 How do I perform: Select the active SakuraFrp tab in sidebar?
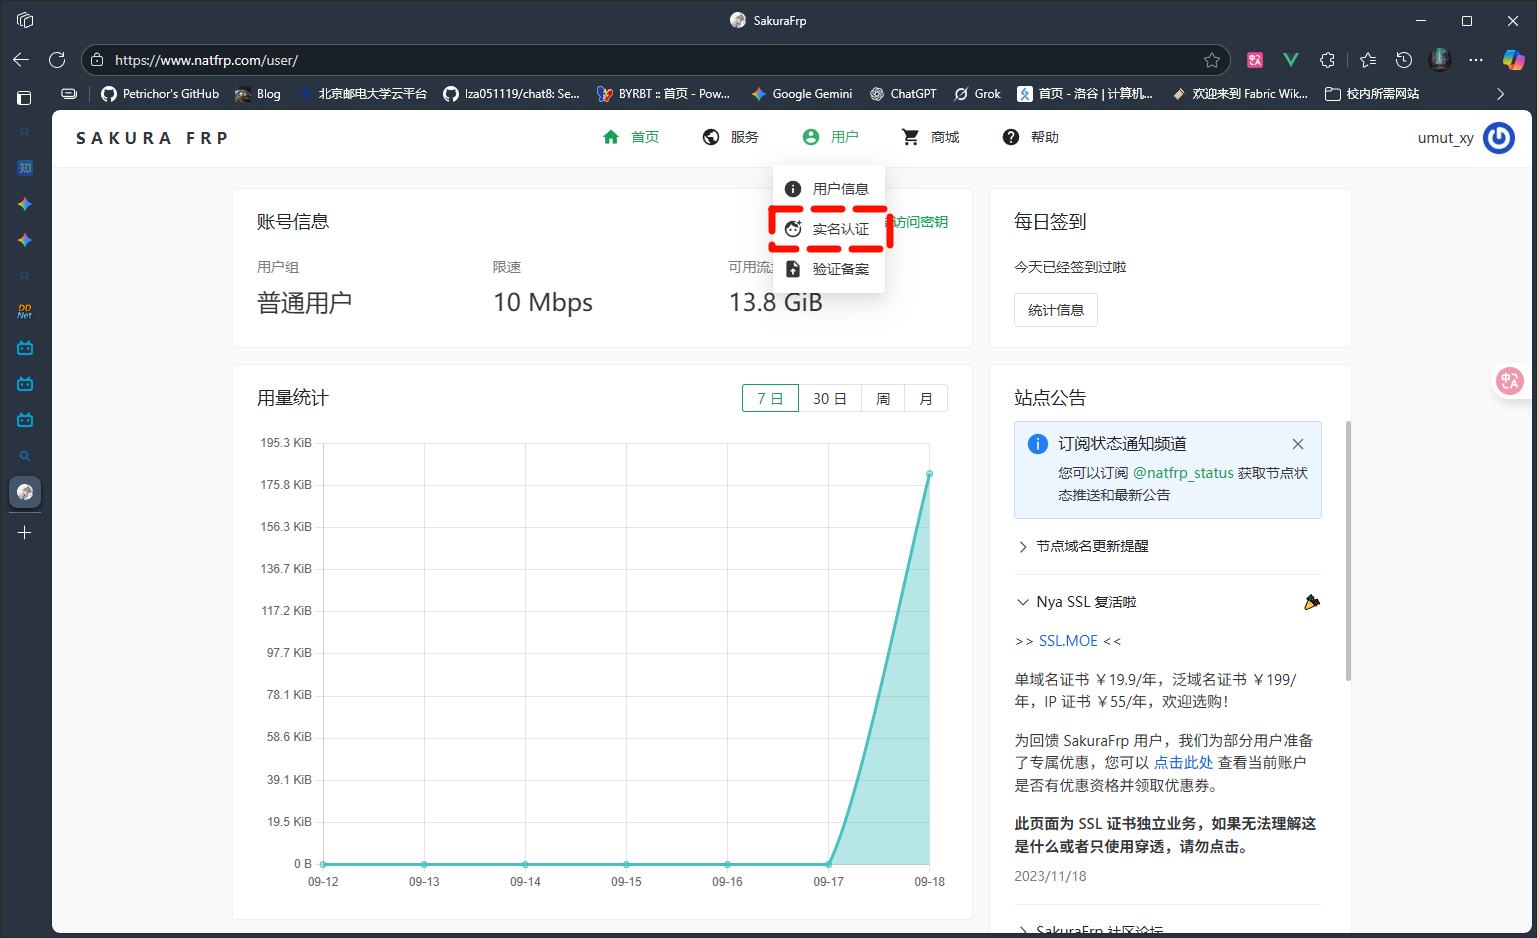(x=25, y=492)
